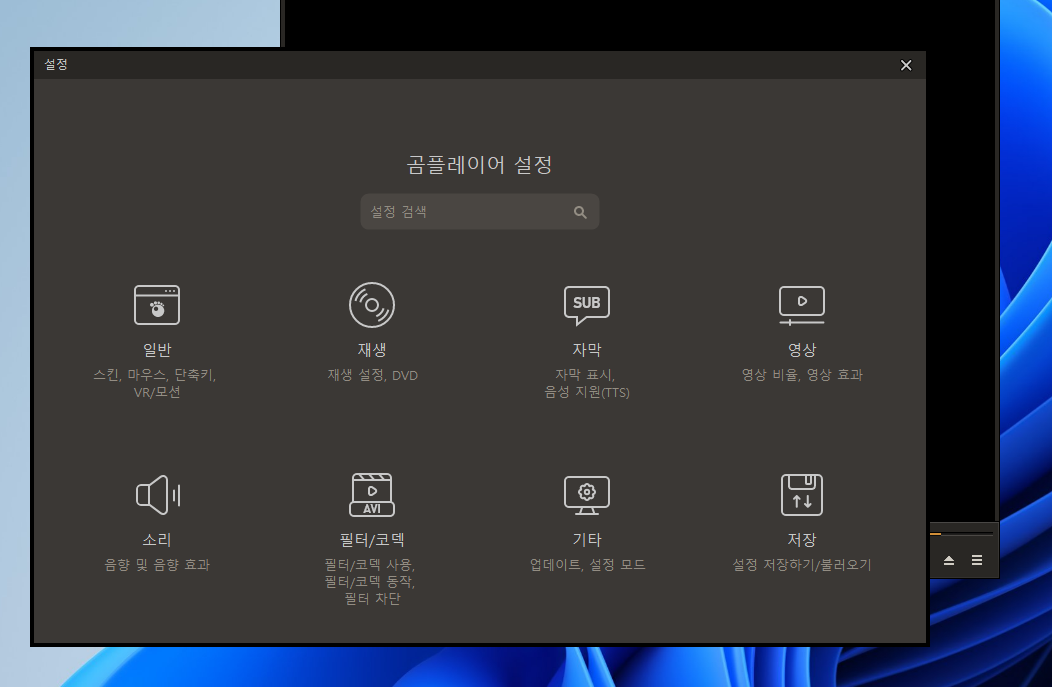Click the 스킨, 마우스, 단축키, VR/모션 description
The height and width of the screenshot is (687, 1052).
pos(155,383)
